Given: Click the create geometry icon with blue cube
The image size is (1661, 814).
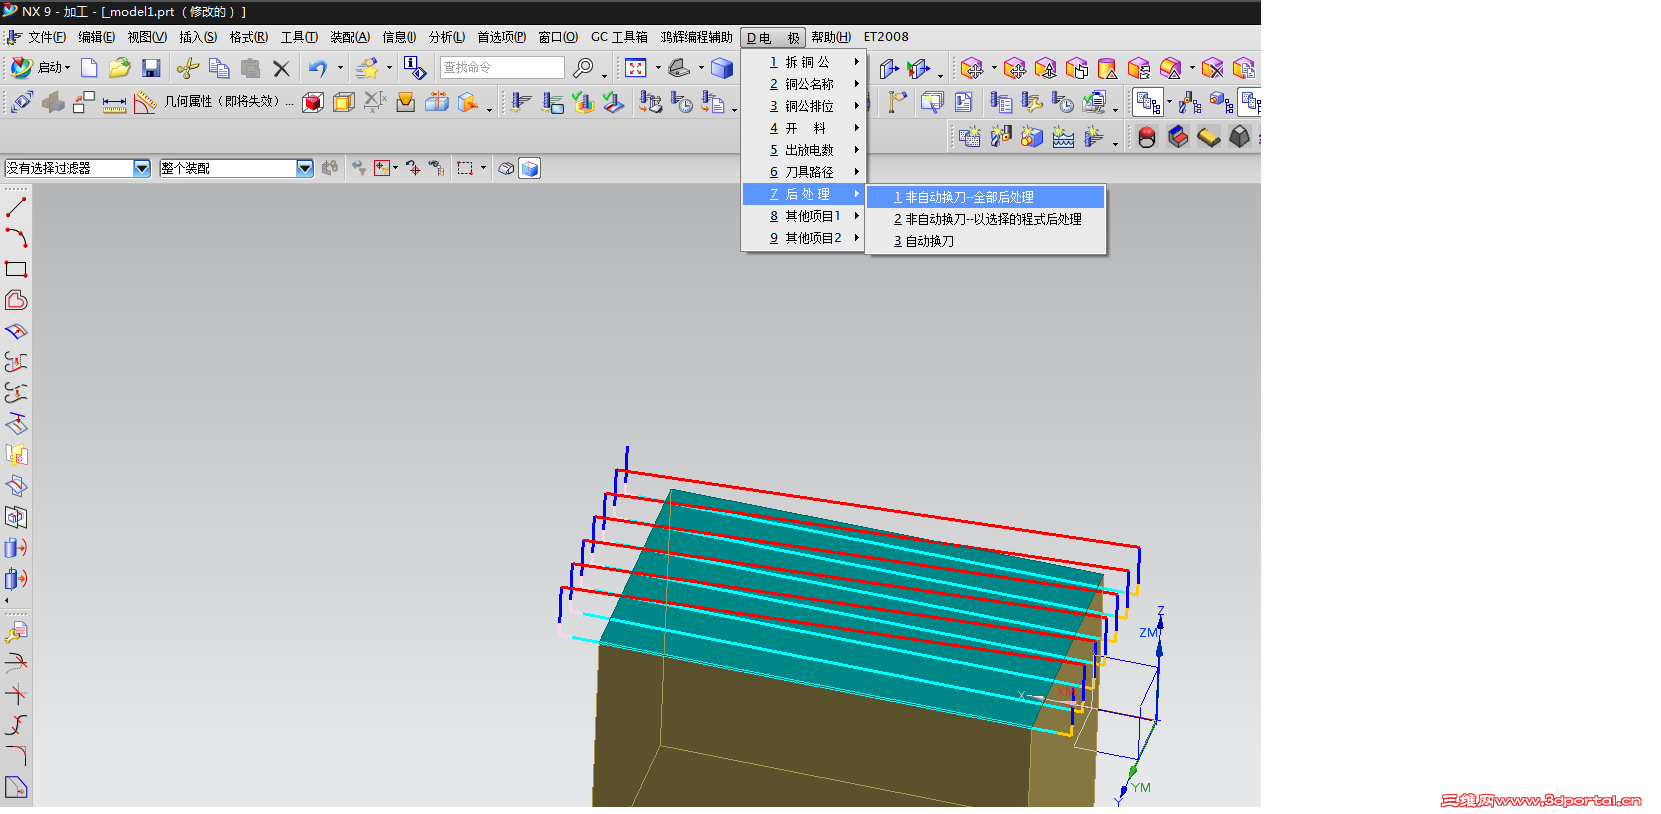Looking at the screenshot, I should tap(1032, 136).
